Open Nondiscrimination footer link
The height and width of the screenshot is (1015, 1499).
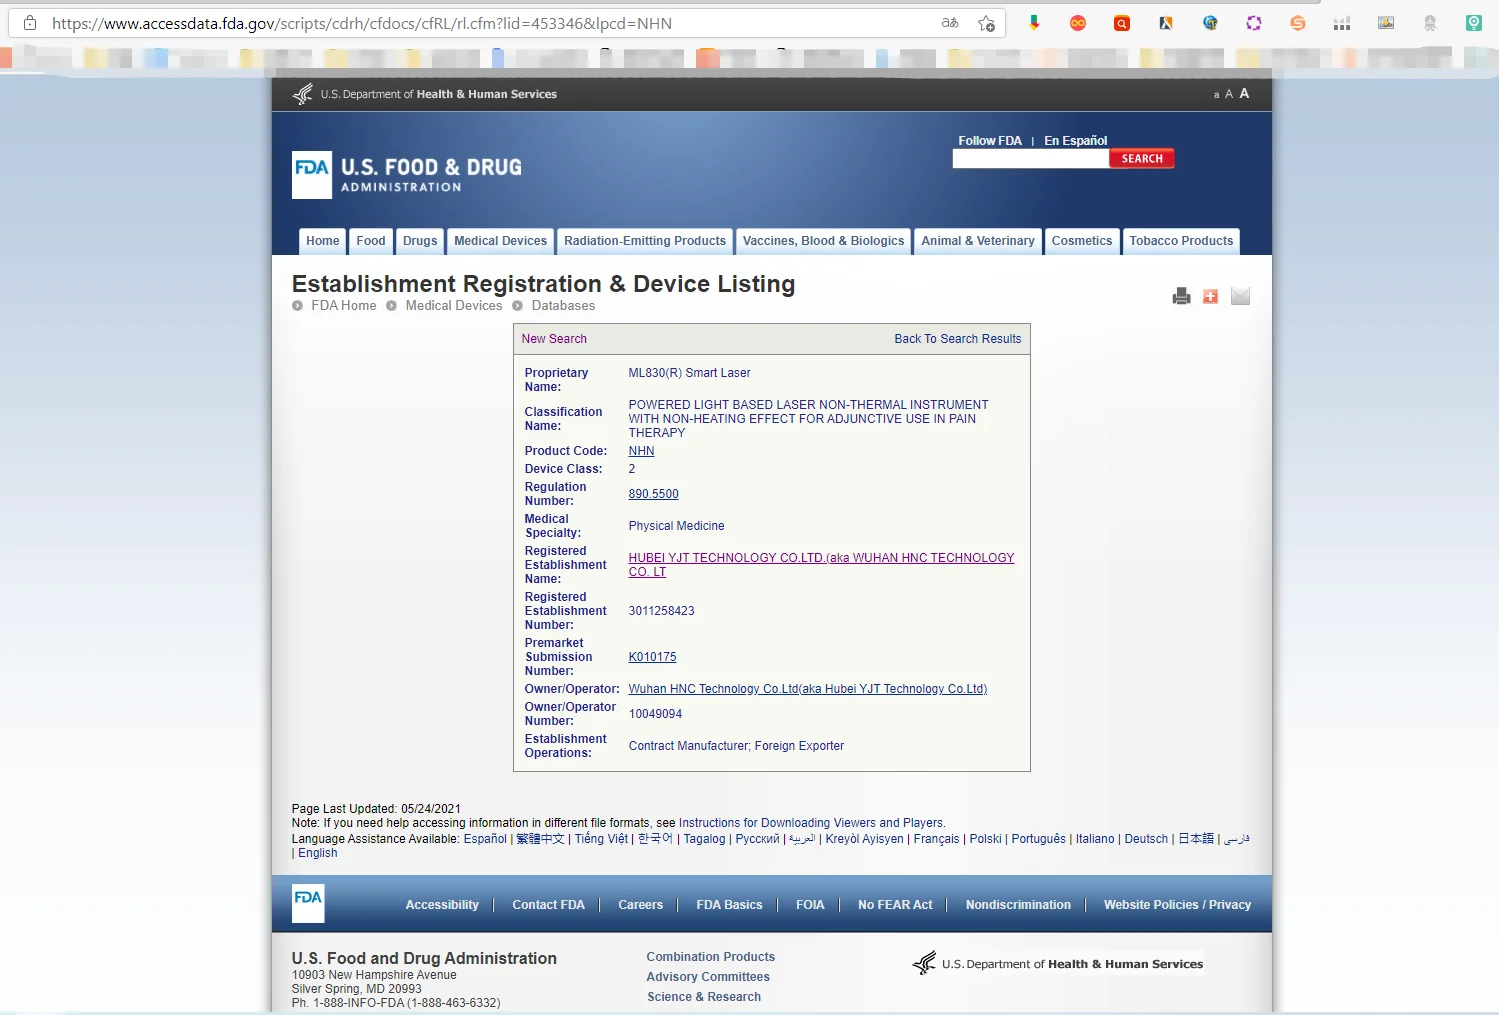pyautogui.click(x=1018, y=905)
